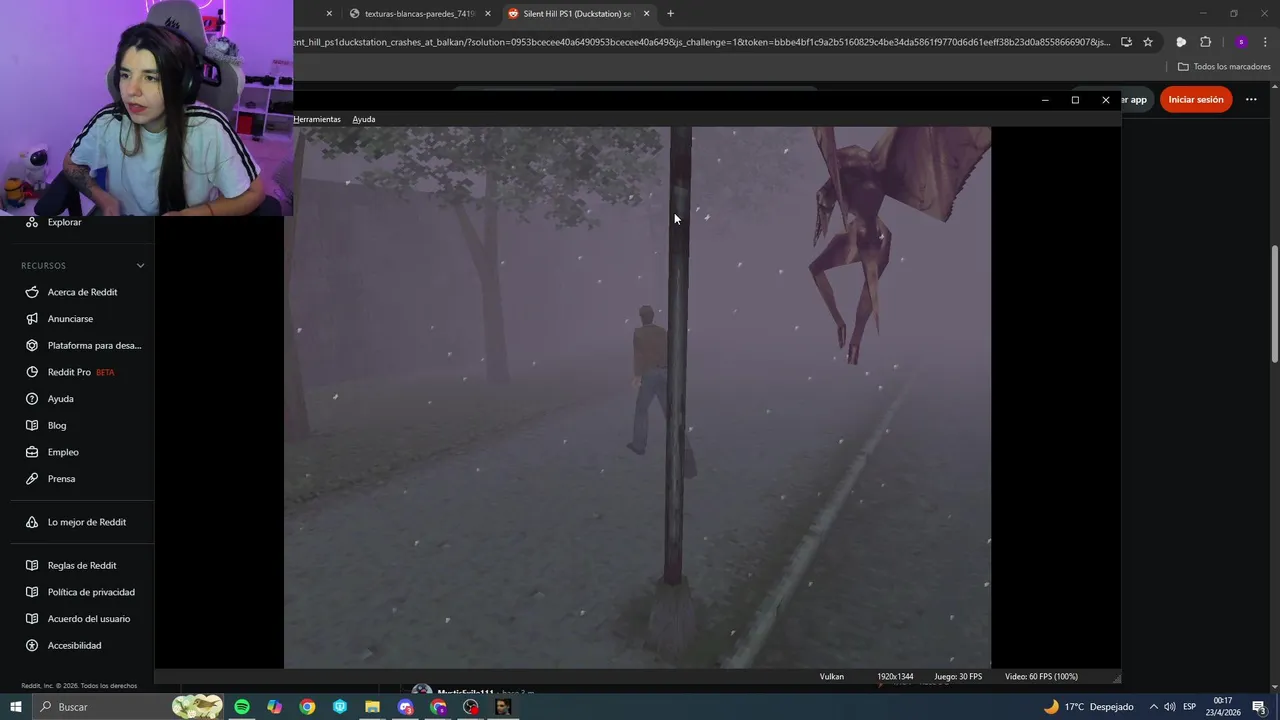
Task: Open the clock showing 00:17
Action: coord(1223,707)
